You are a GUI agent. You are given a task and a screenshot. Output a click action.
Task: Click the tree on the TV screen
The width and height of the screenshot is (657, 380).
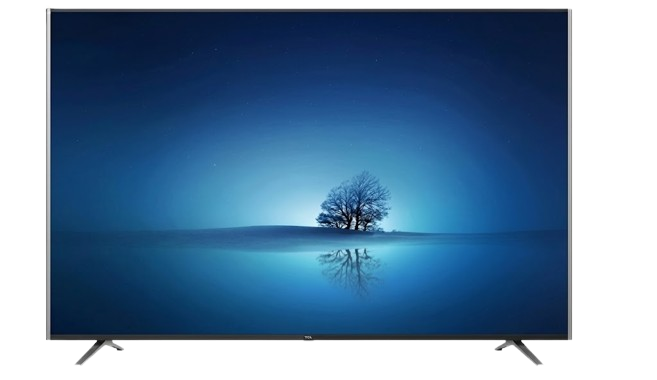354,201
